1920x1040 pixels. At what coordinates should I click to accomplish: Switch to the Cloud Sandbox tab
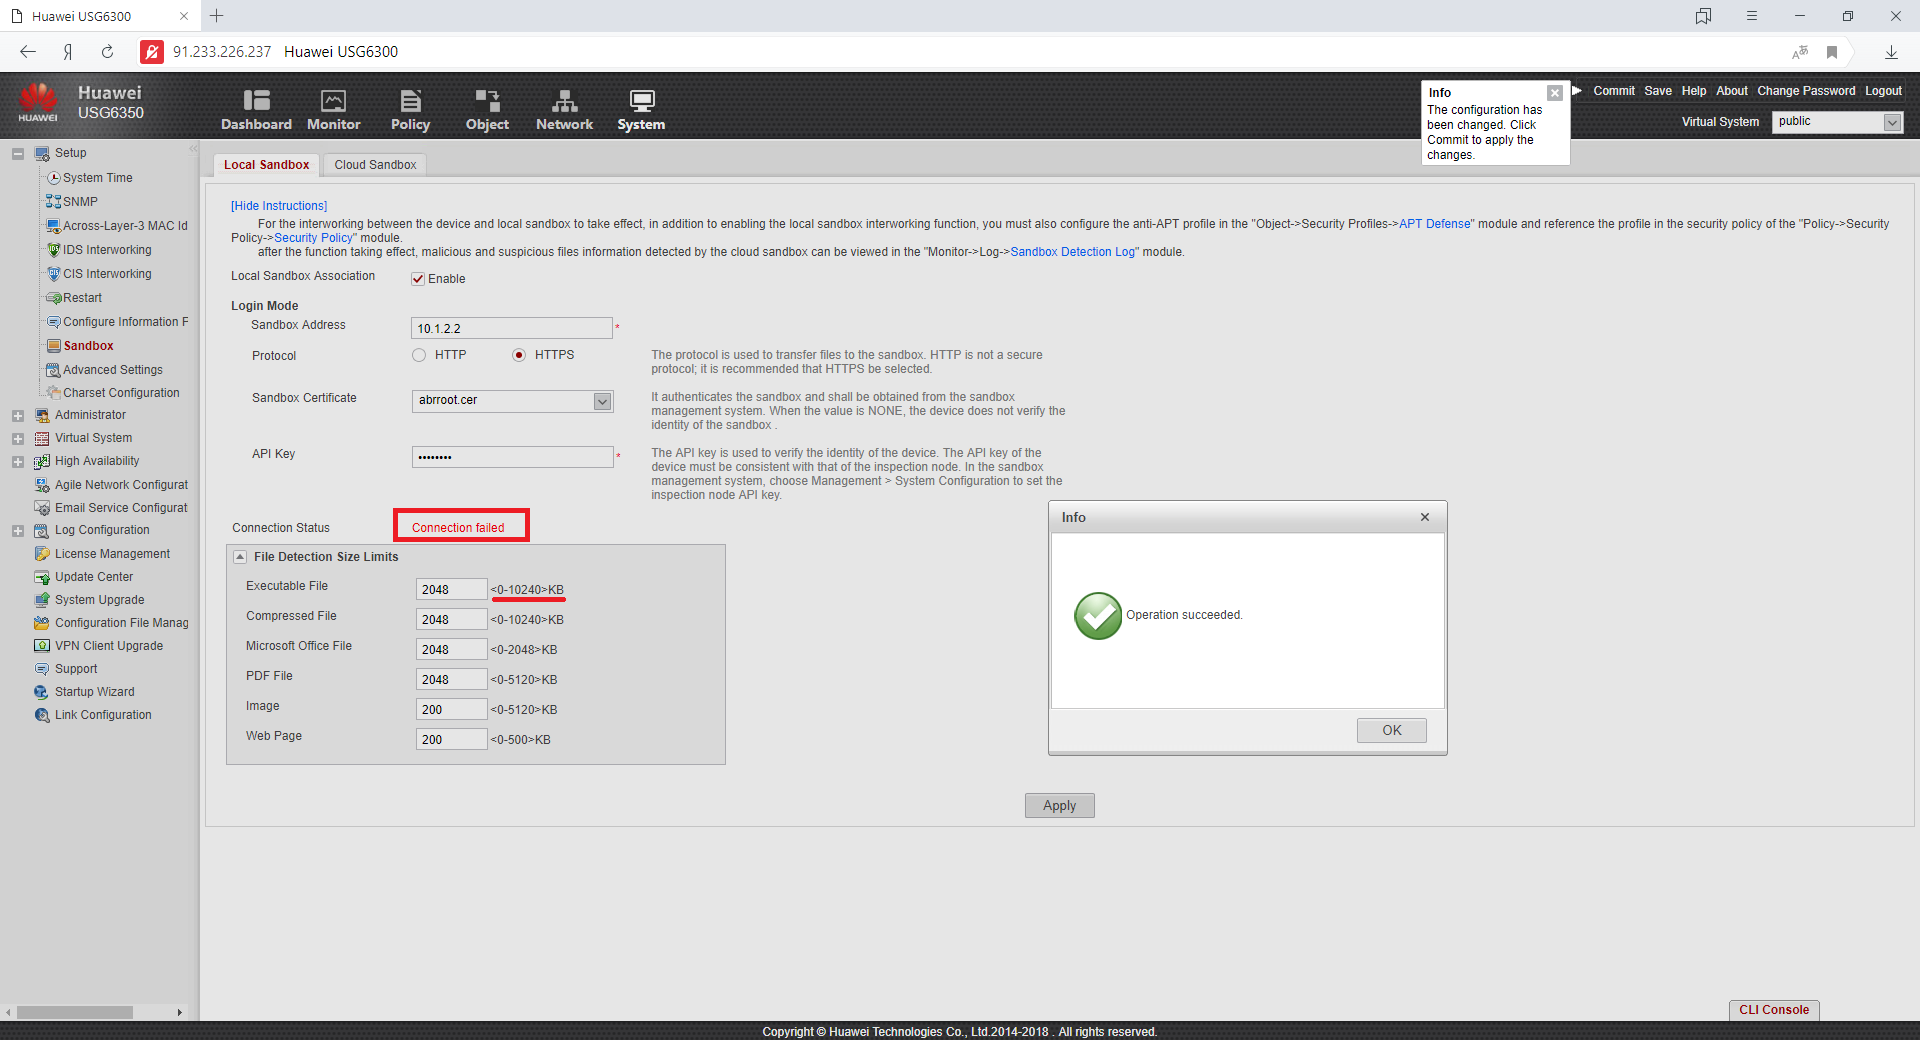(375, 165)
